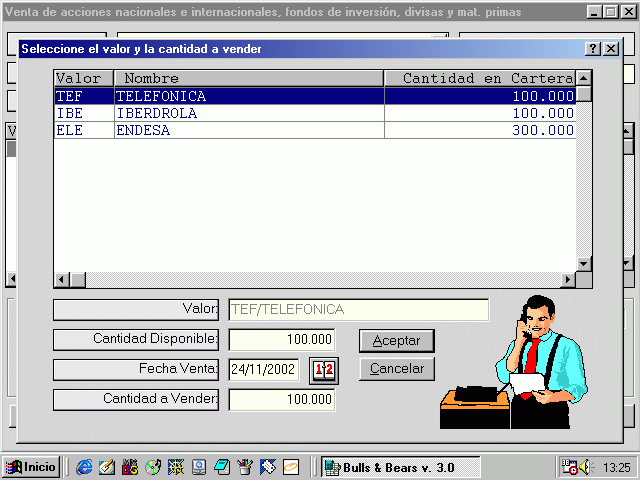Click the Nombre column header
The width and height of the screenshot is (640, 480).
pyautogui.click(x=249, y=78)
